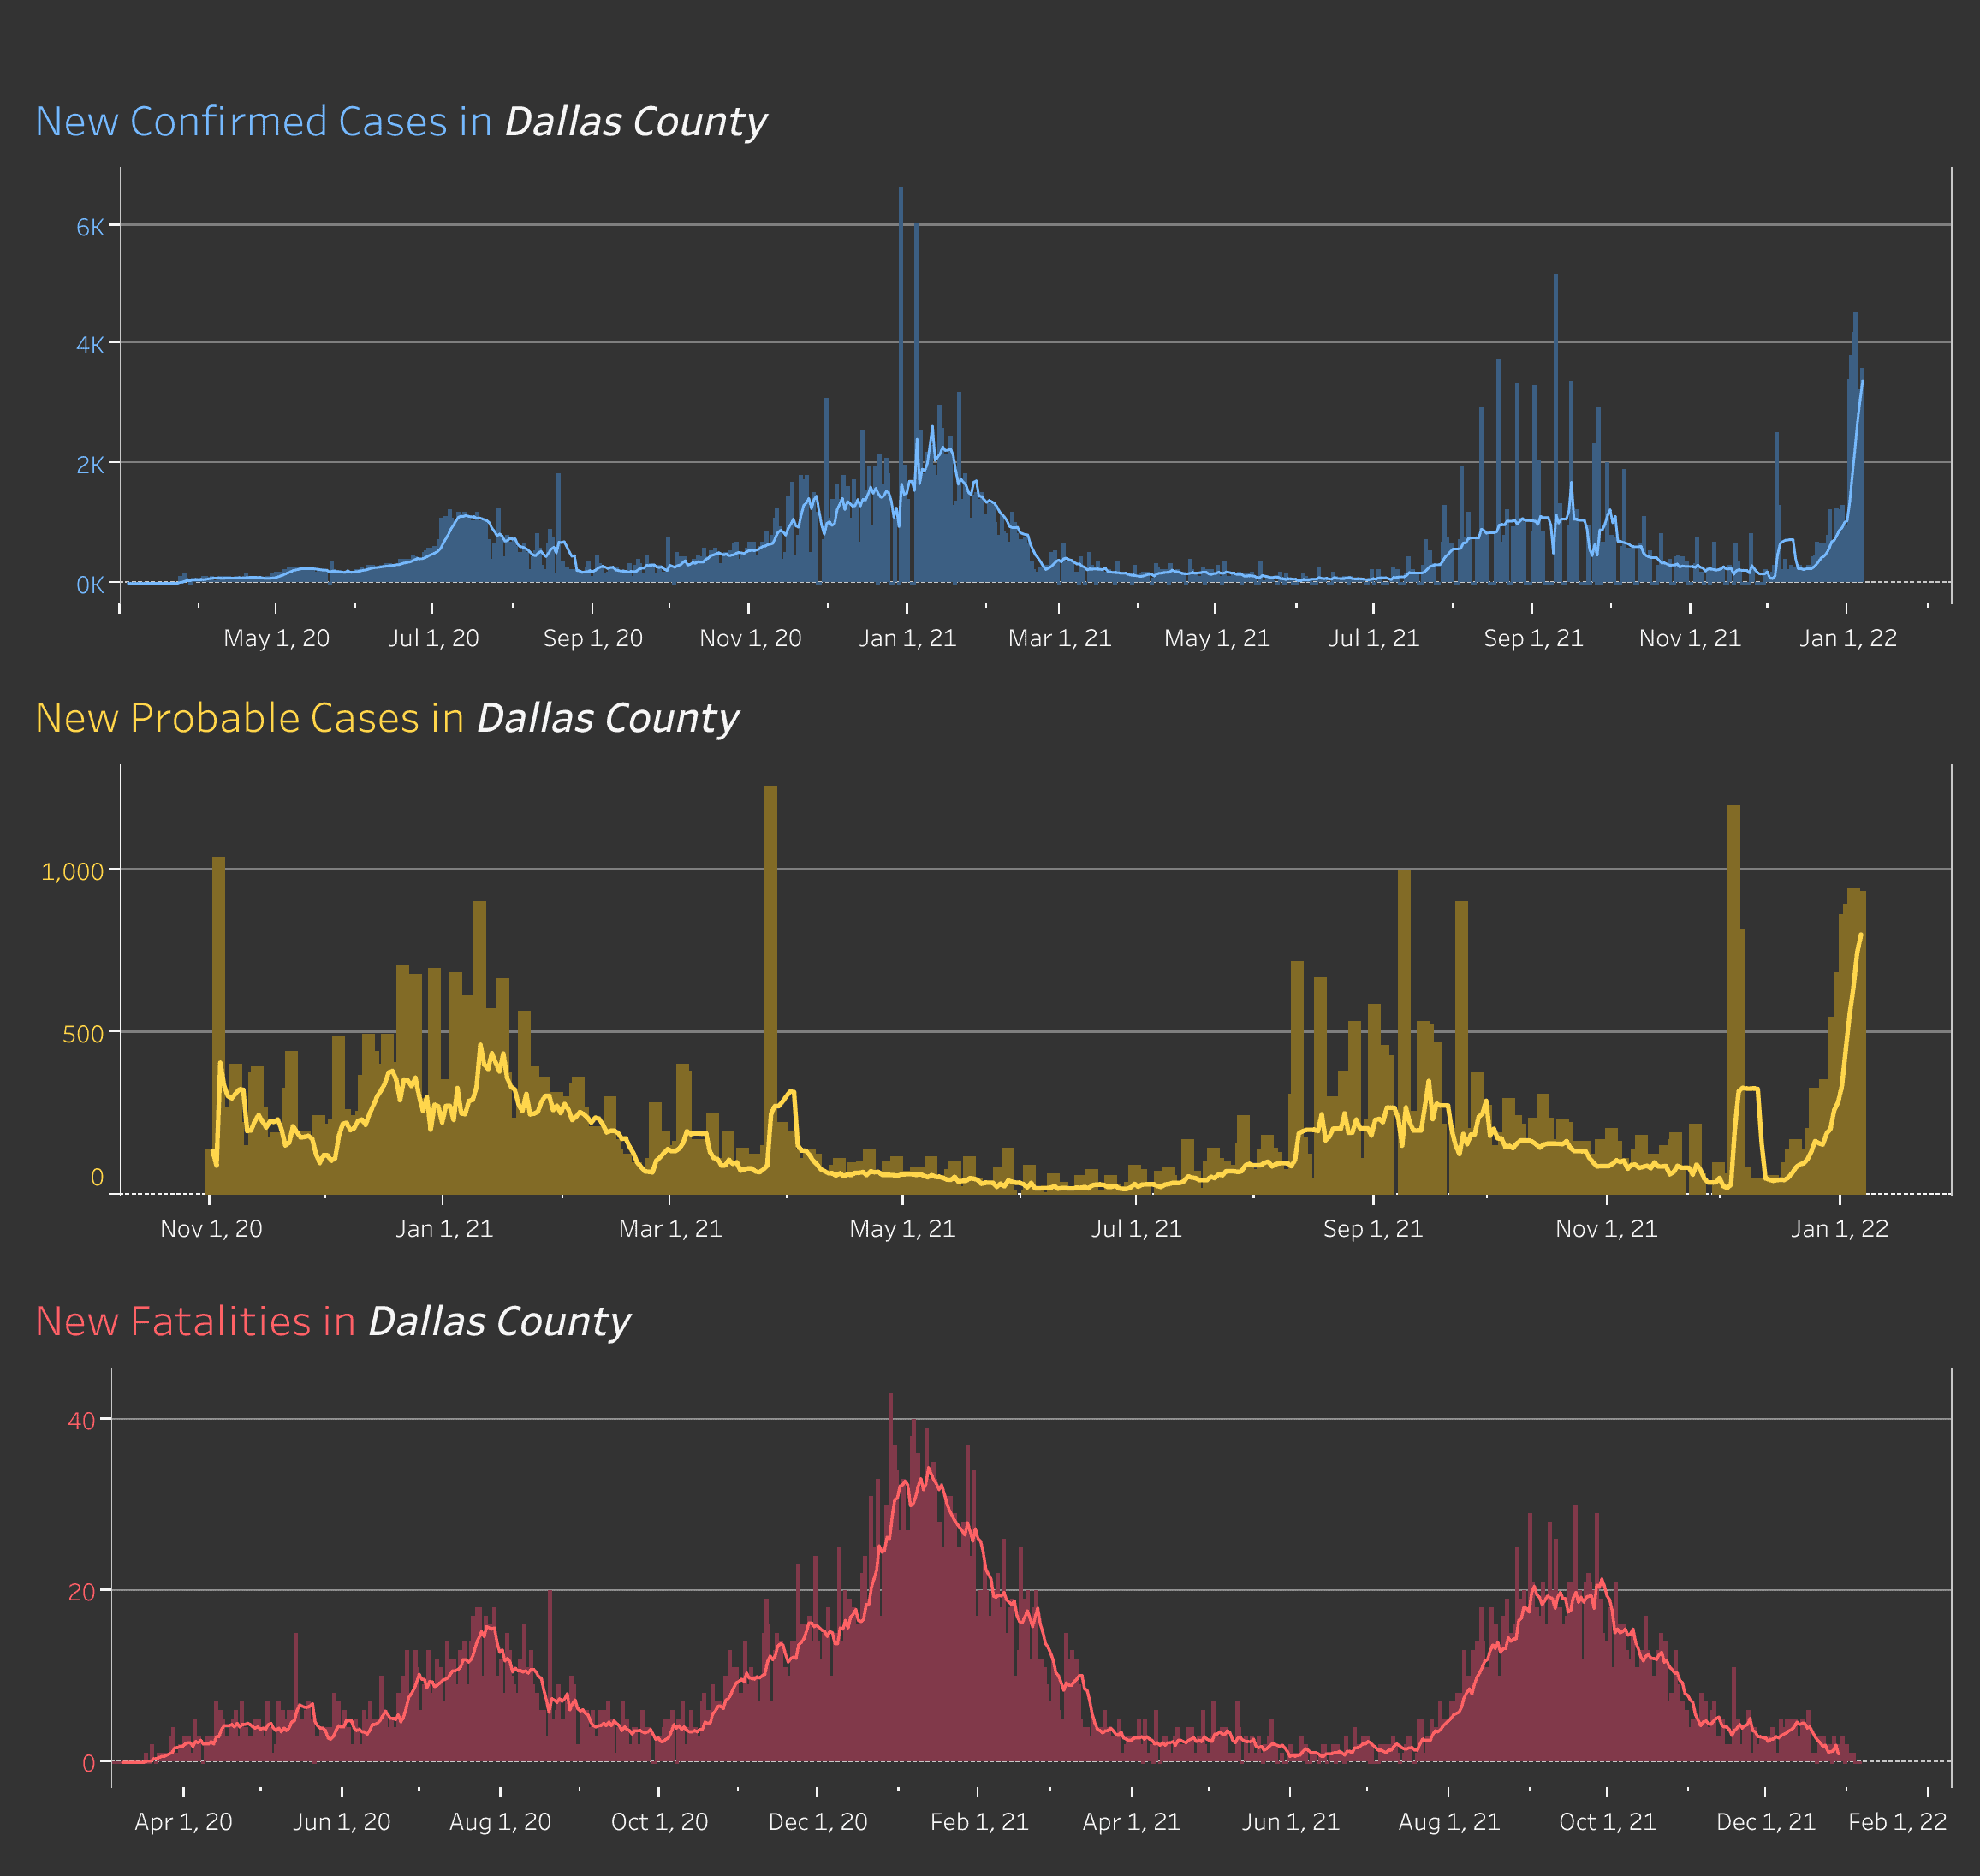Click 'Jan 1, 22' on probable cases axis

point(1839,1229)
